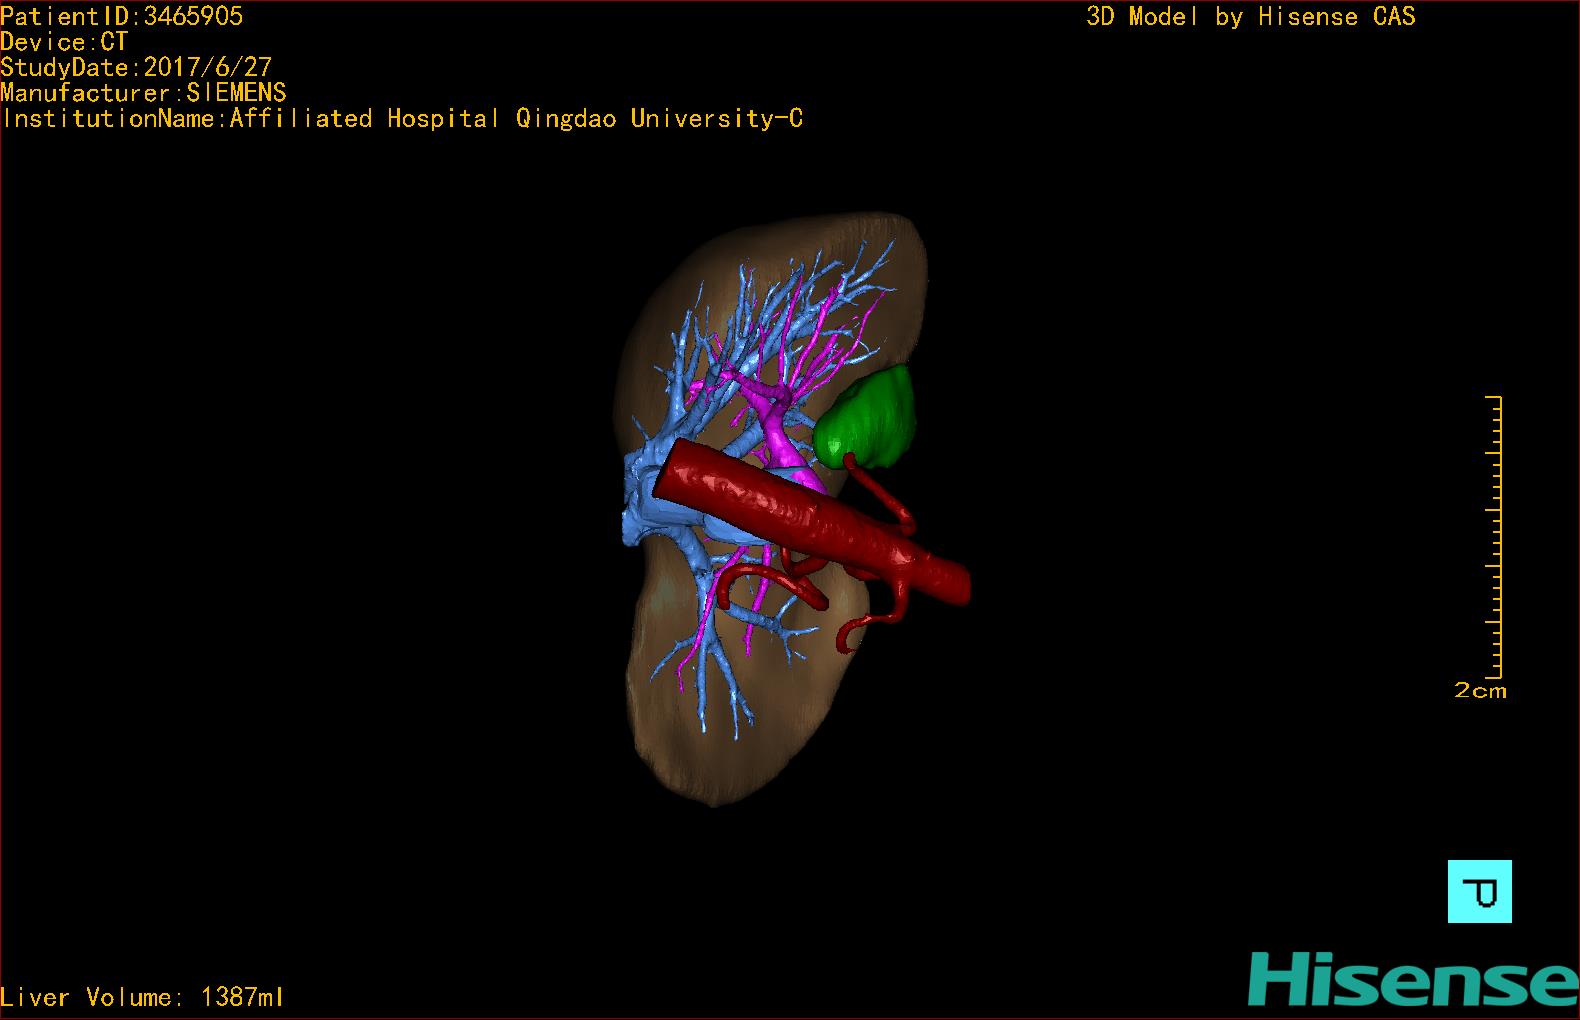Click the Manufacturer:SIEMENS label
This screenshot has width=1580, height=1020.
(143, 93)
